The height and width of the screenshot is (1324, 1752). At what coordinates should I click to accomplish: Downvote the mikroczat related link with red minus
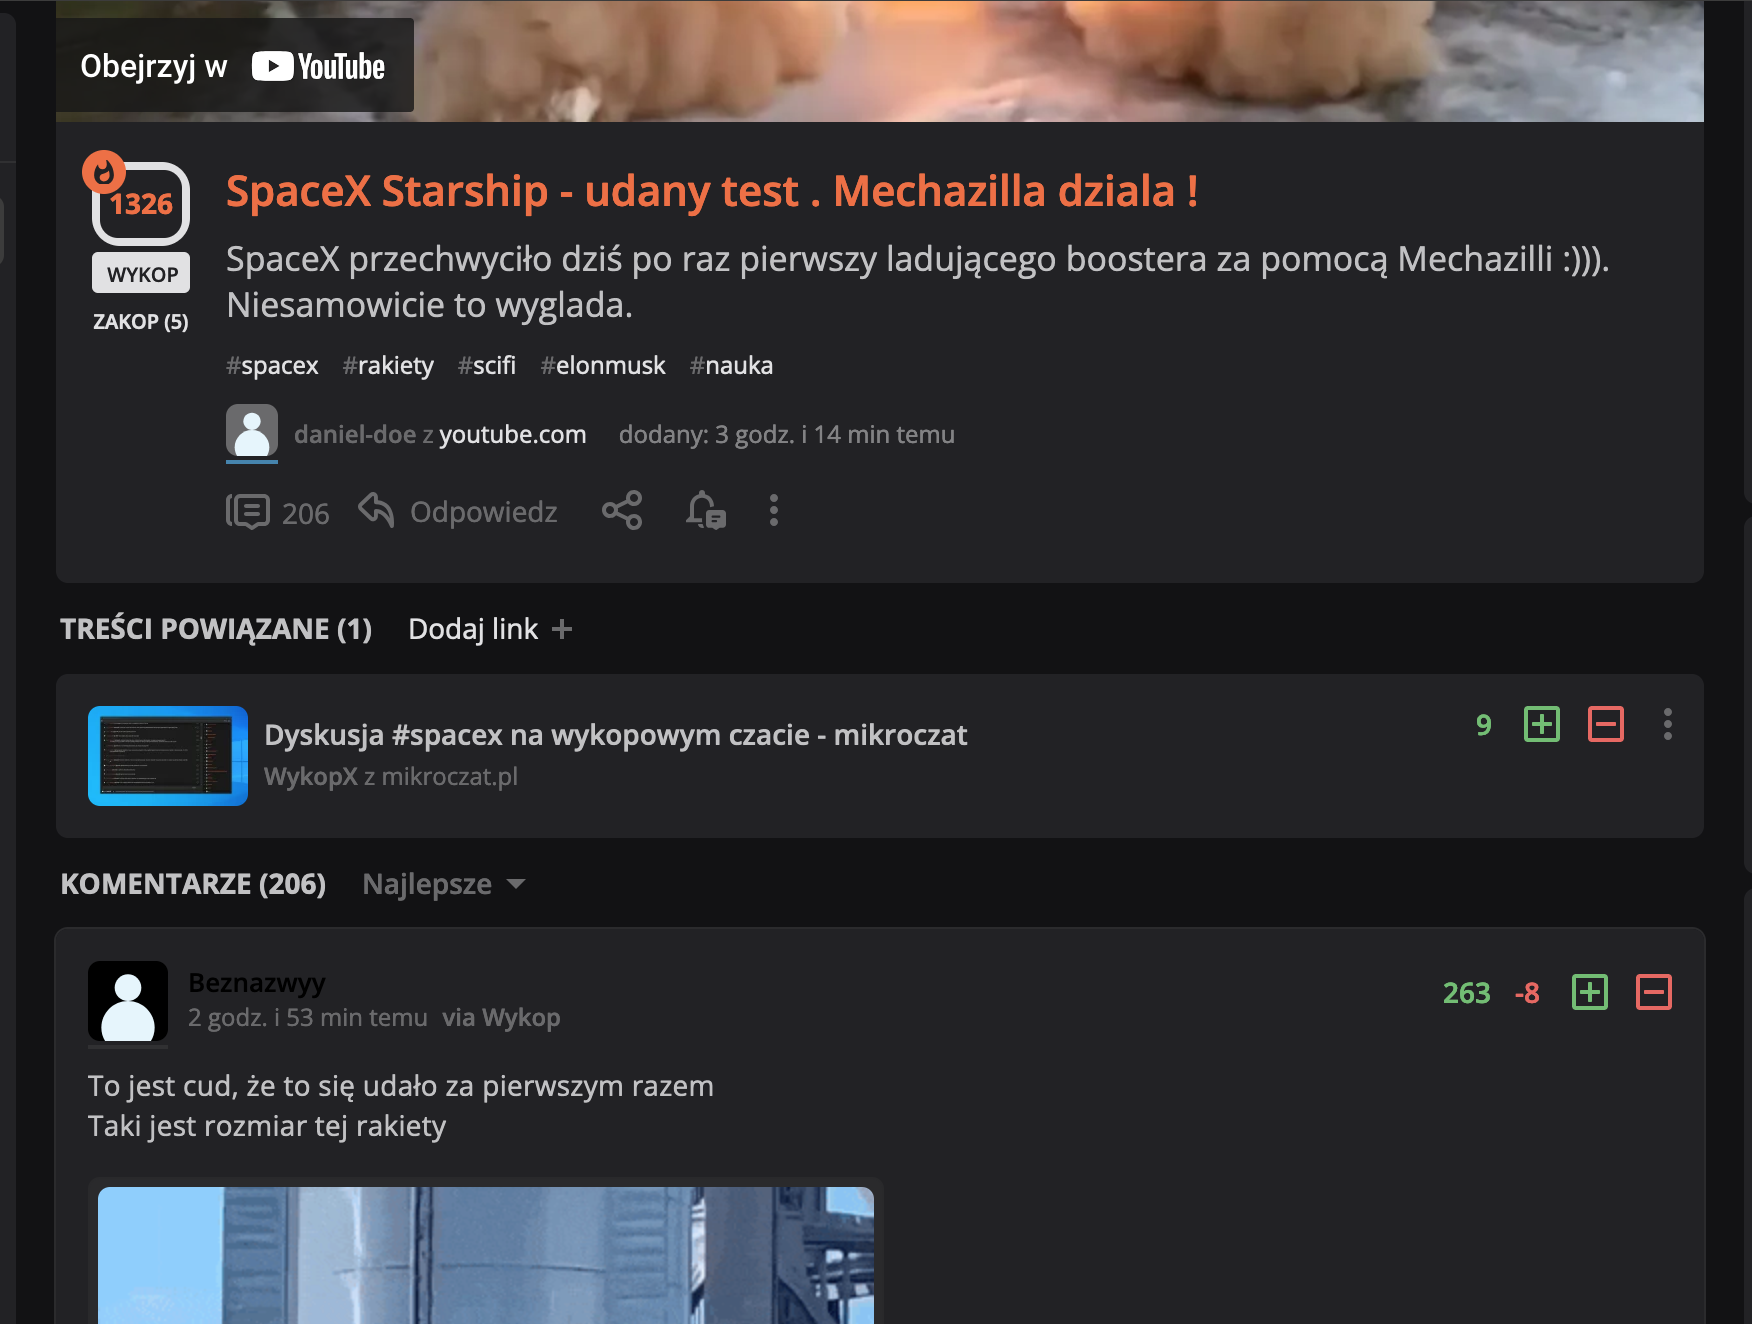coord(1605,724)
